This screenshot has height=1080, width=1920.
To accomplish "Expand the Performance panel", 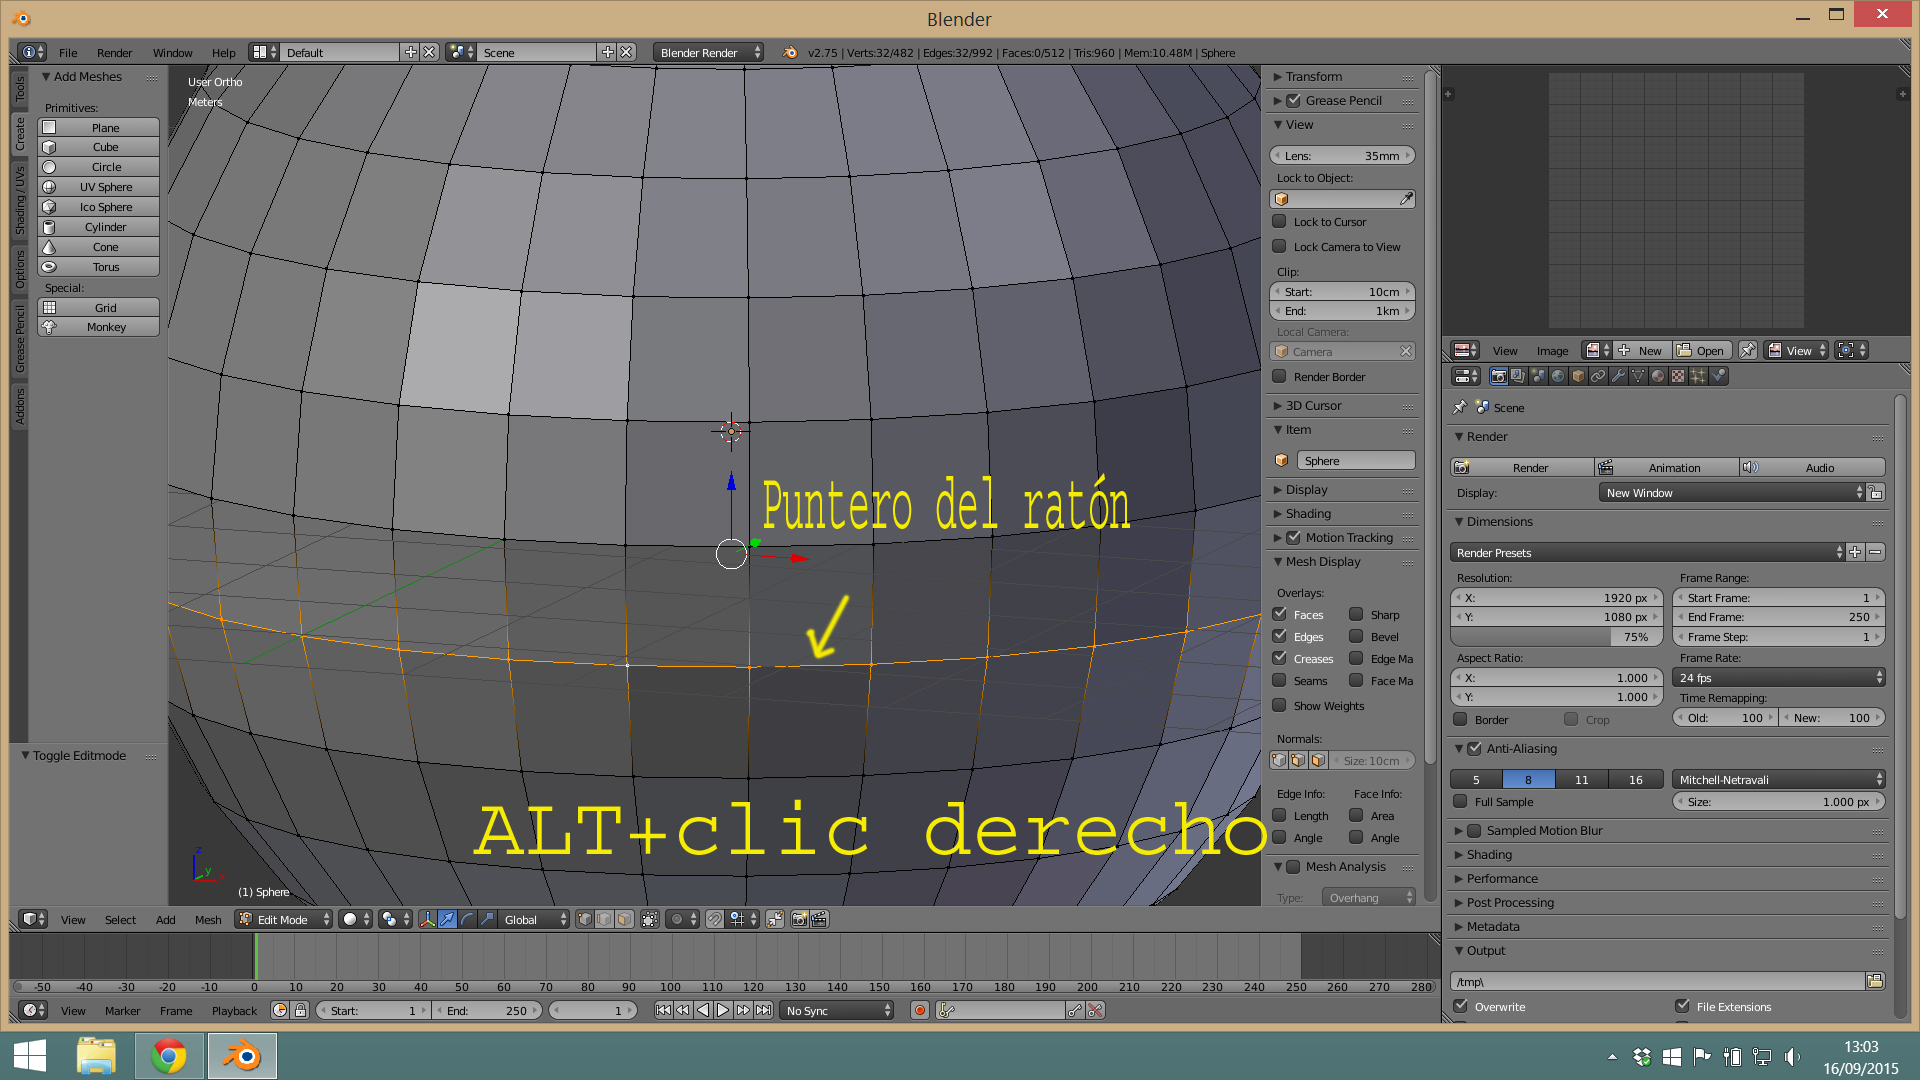I will tap(1502, 878).
